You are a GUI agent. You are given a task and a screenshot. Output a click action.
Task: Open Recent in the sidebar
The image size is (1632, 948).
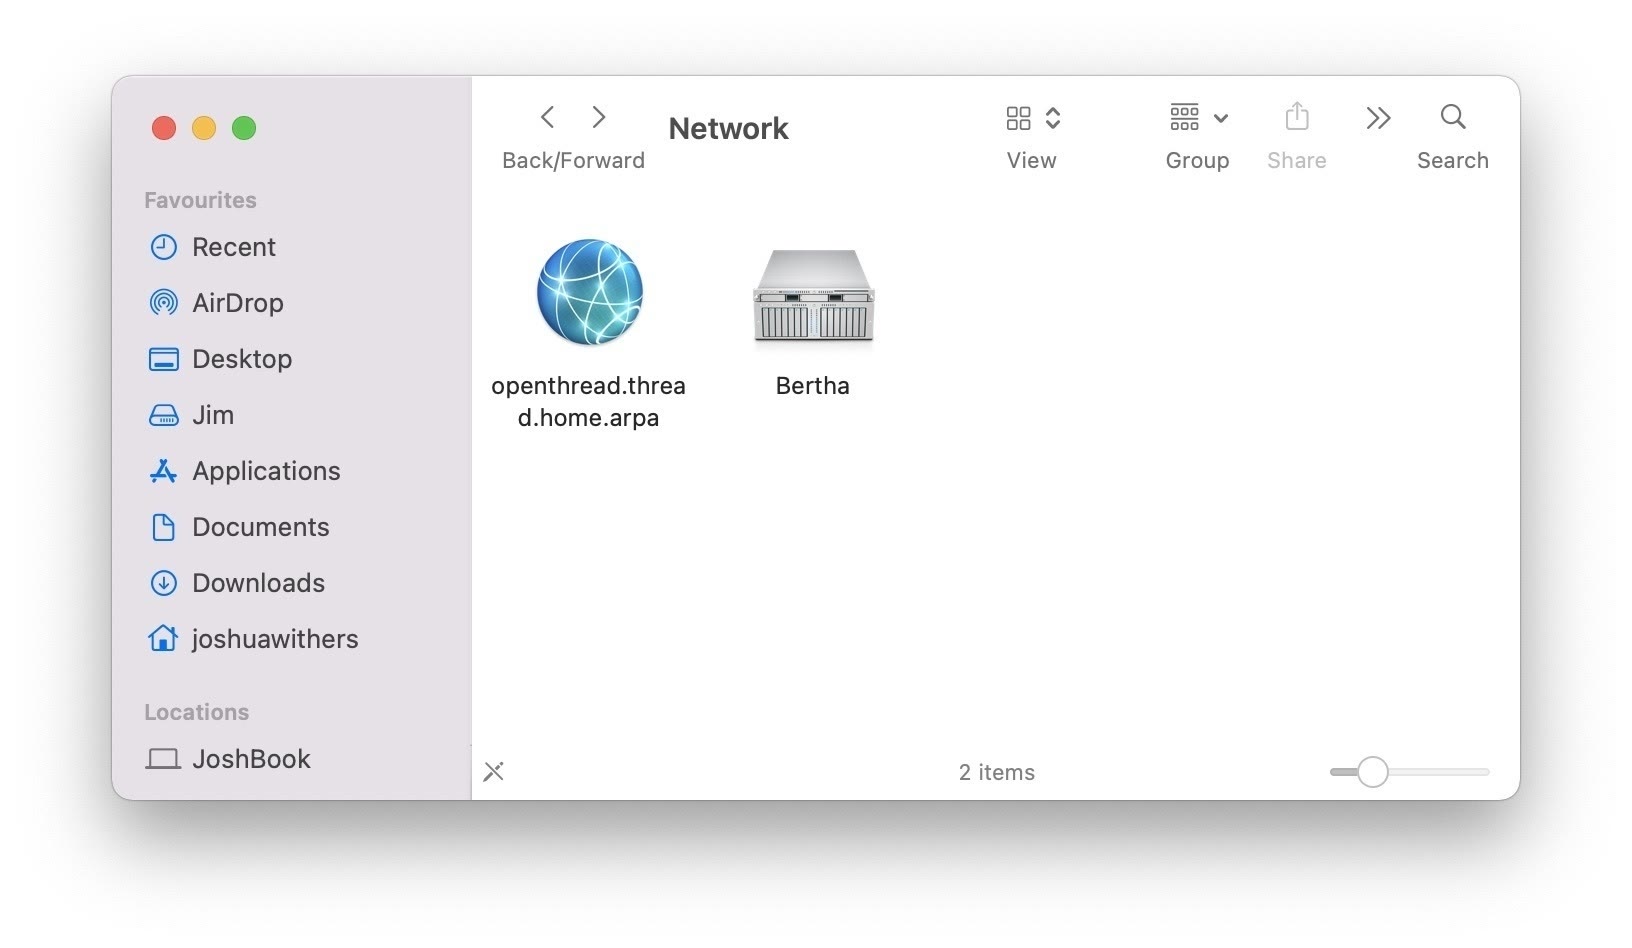(x=233, y=247)
